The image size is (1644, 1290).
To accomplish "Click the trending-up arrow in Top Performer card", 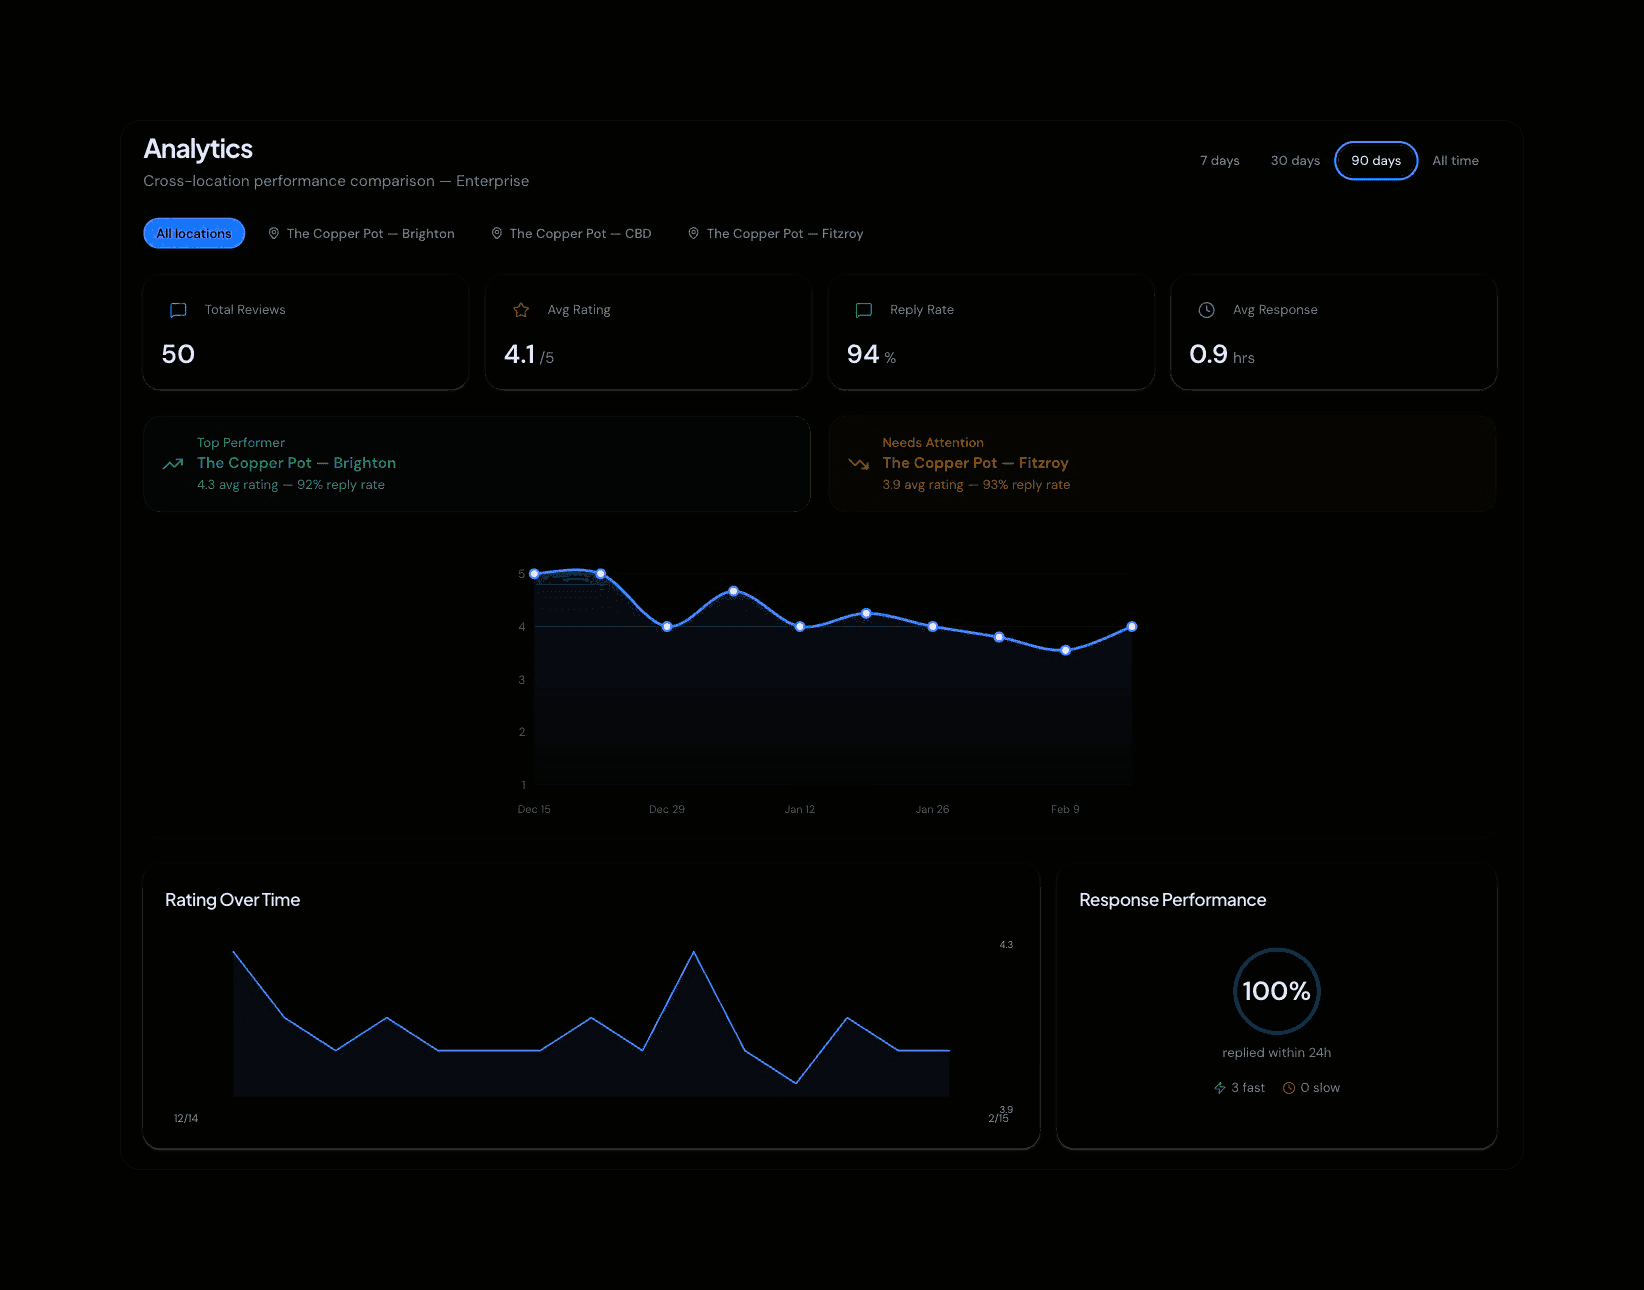I will click(x=173, y=463).
